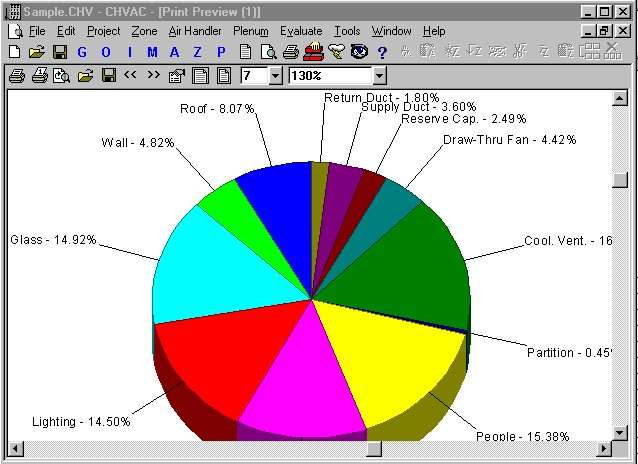The height and width of the screenshot is (464, 638).
Task: Click the G button in the main toolbar
Action: [81, 52]
